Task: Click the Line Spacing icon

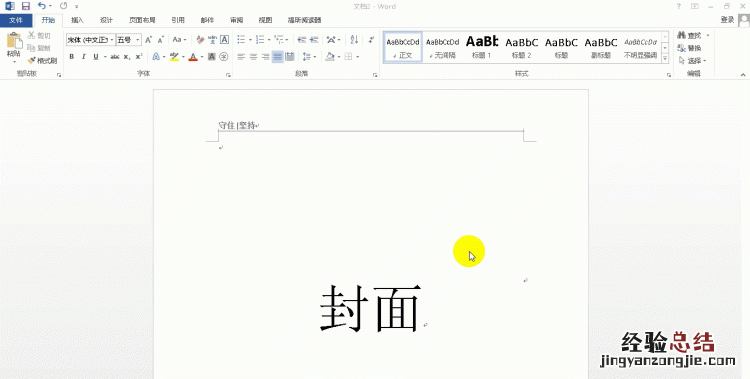Action: point(307,56)
